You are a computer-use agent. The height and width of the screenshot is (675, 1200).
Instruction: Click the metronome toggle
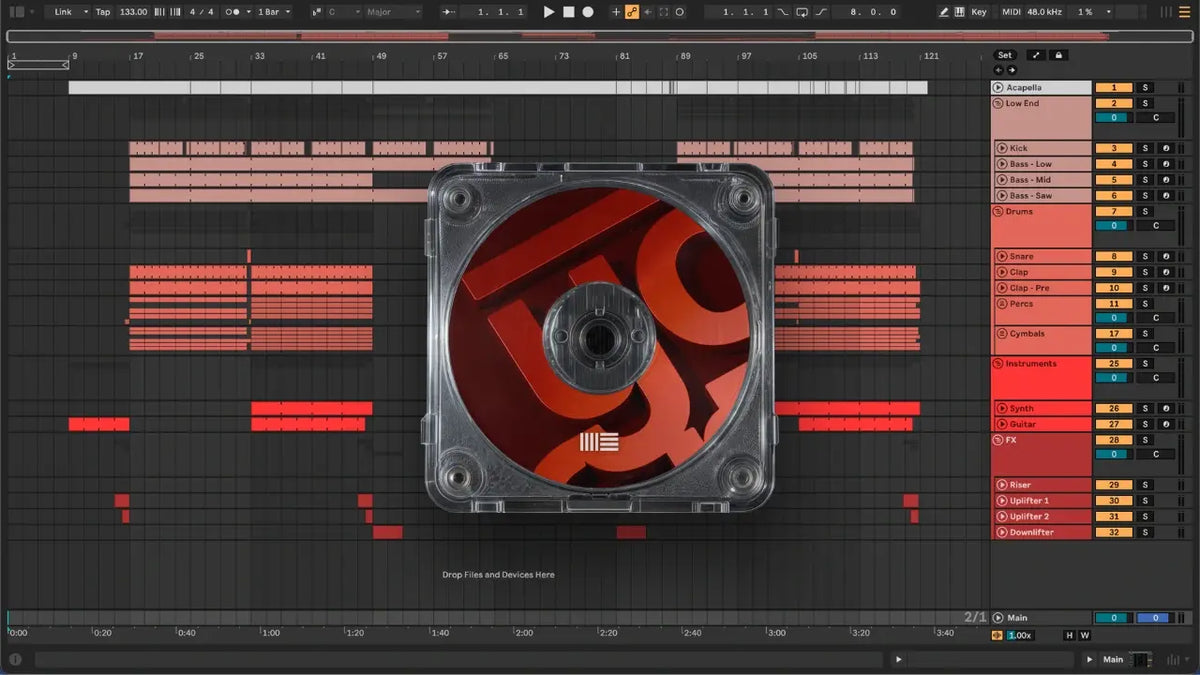[x=233, y=12]
